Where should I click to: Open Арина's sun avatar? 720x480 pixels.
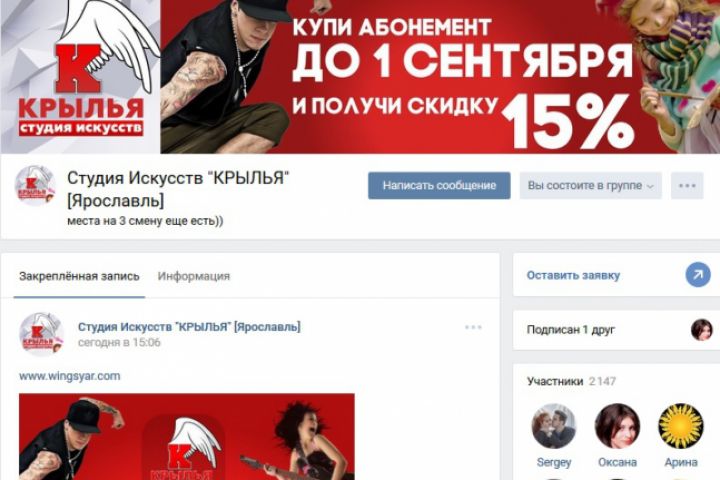681,426
